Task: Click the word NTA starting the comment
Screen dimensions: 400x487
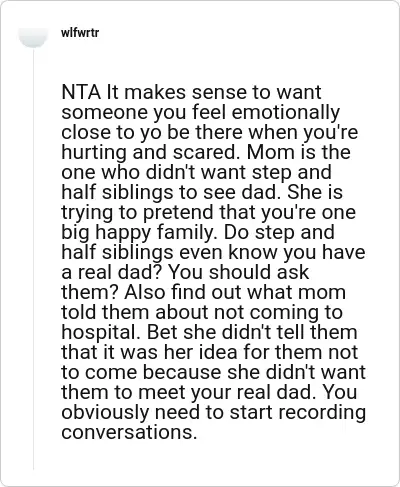Action: coord(81,92)
